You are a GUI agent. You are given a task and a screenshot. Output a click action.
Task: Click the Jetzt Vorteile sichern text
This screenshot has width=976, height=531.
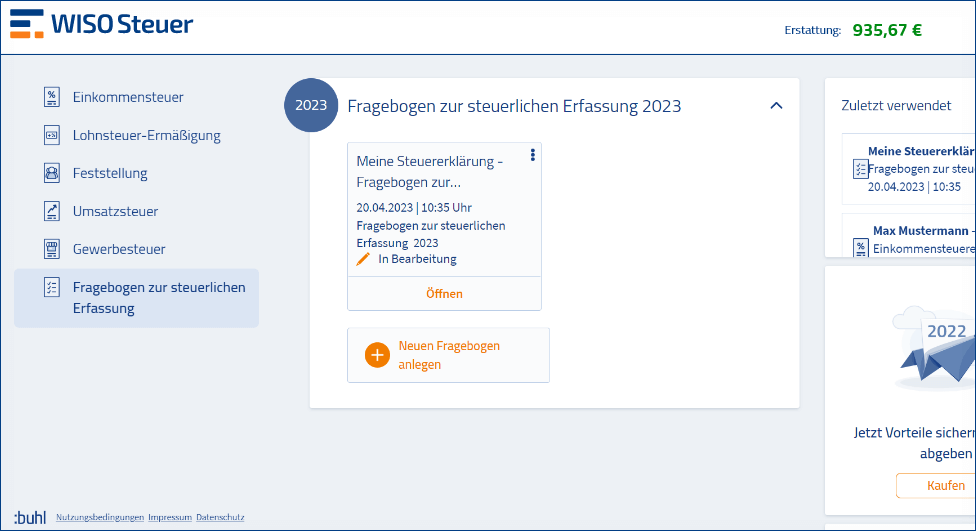click(x=914, y=433)
